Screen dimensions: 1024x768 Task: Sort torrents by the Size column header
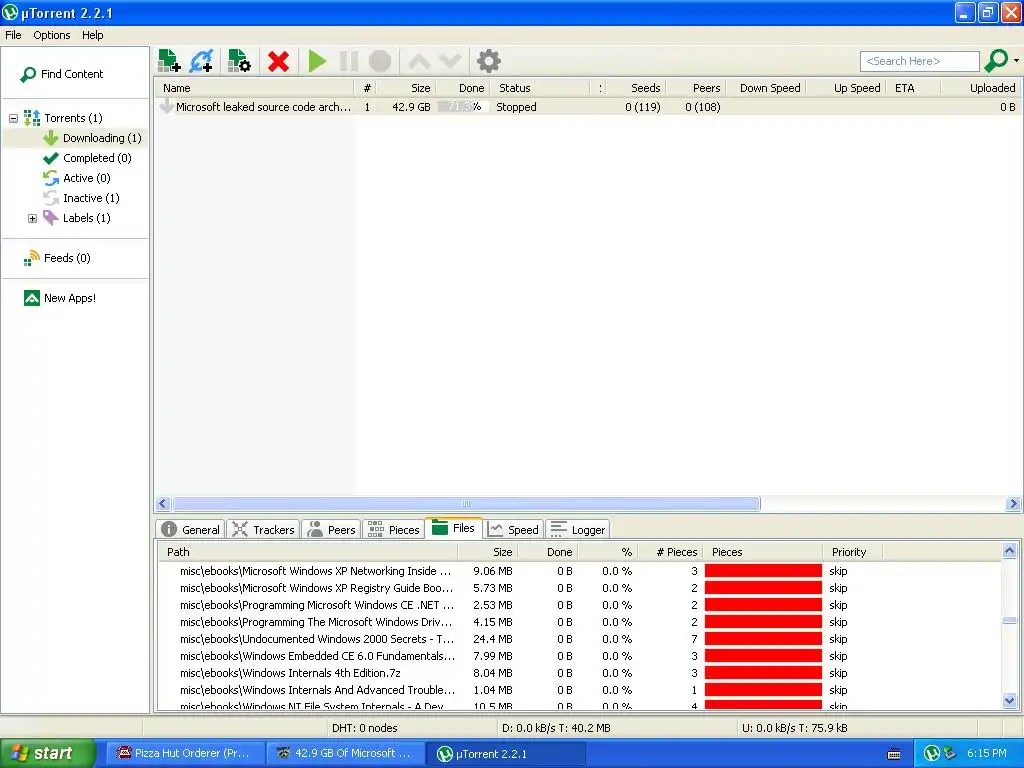click(x=406, y=88)
